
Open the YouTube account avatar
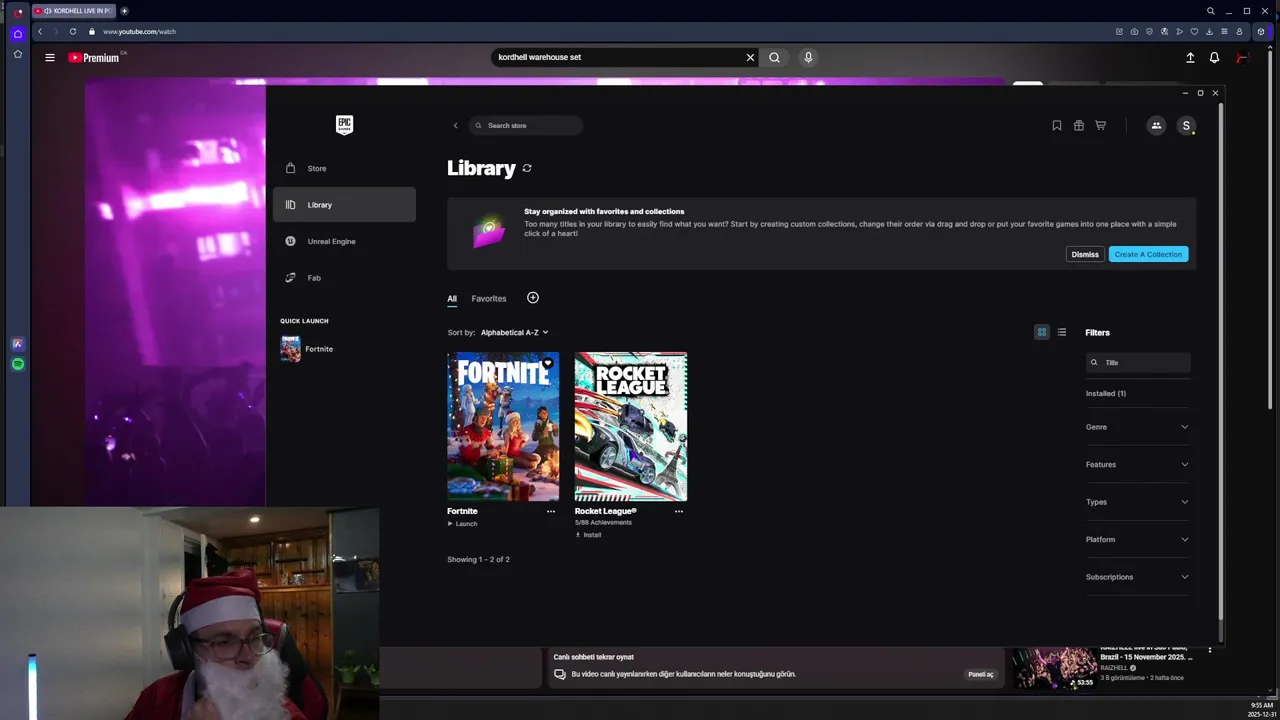pos(1242,58)
